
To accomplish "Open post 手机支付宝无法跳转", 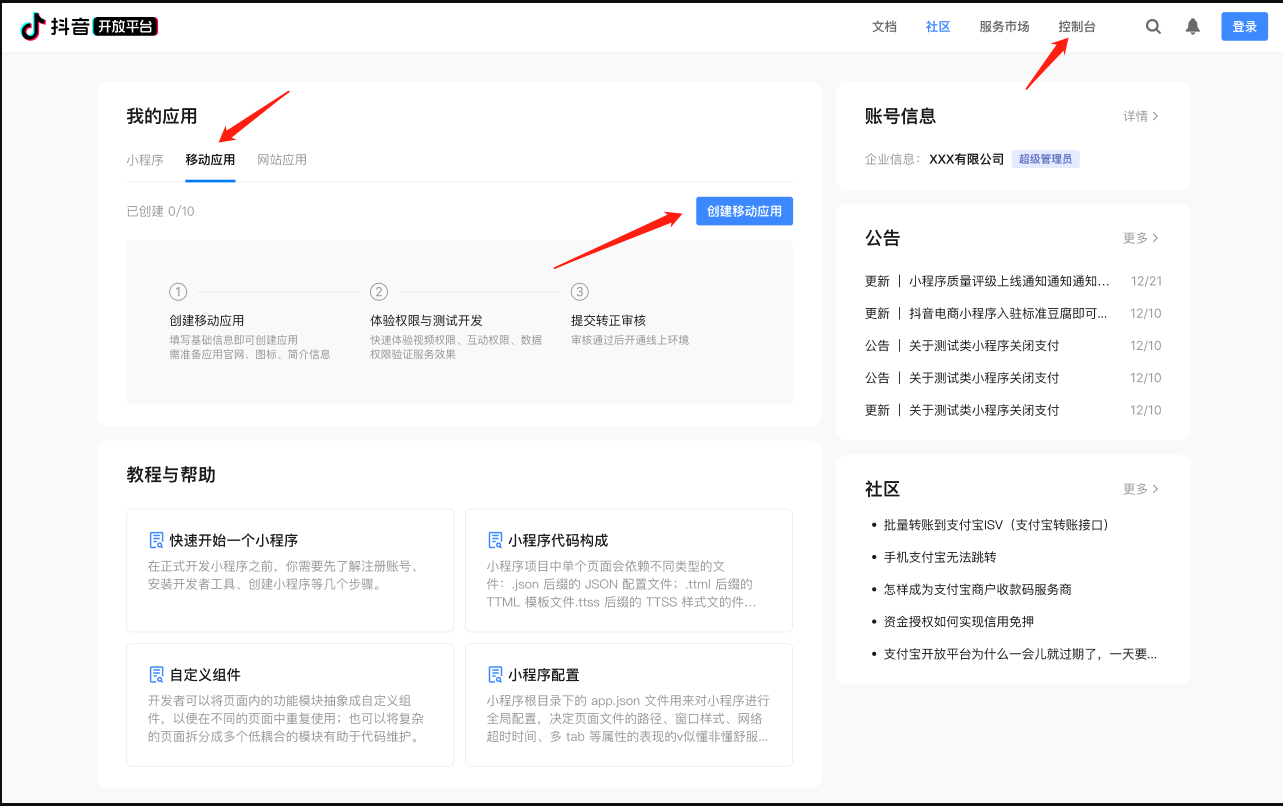I will (940, 557).
